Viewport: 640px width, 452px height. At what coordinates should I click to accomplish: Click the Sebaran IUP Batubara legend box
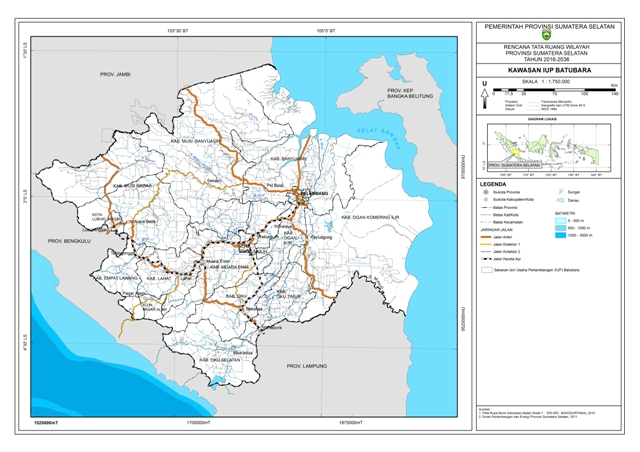[x=486, y=270]
